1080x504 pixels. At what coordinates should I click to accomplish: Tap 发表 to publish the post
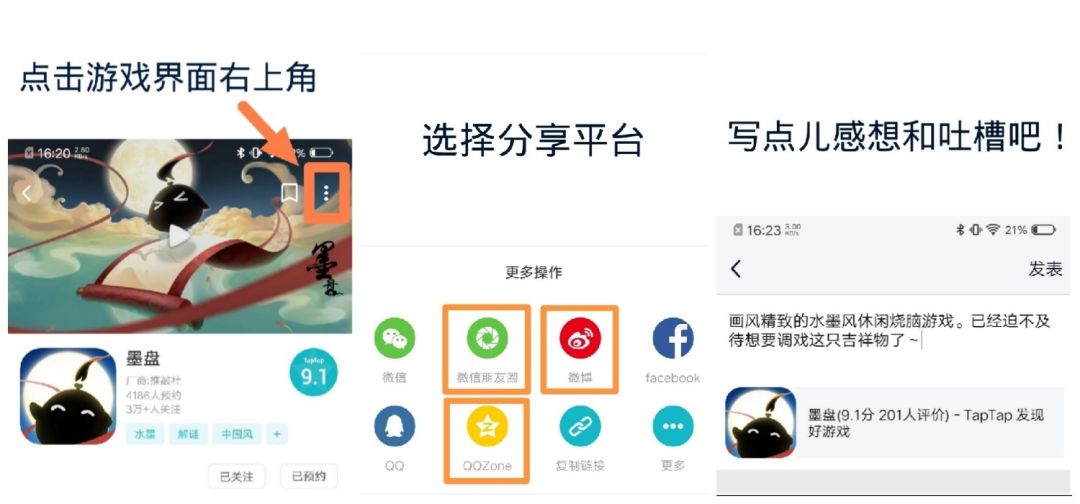[1045, 269]
